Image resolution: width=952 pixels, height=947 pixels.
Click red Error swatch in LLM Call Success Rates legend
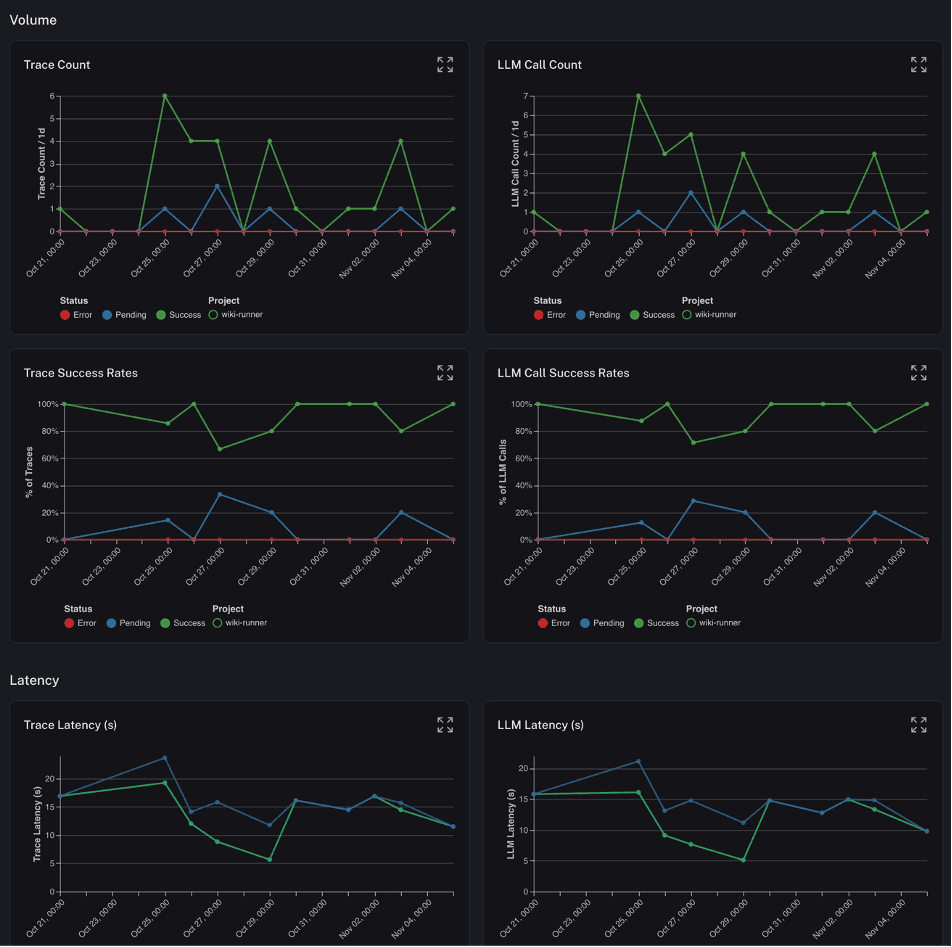[x=542, y=623]
